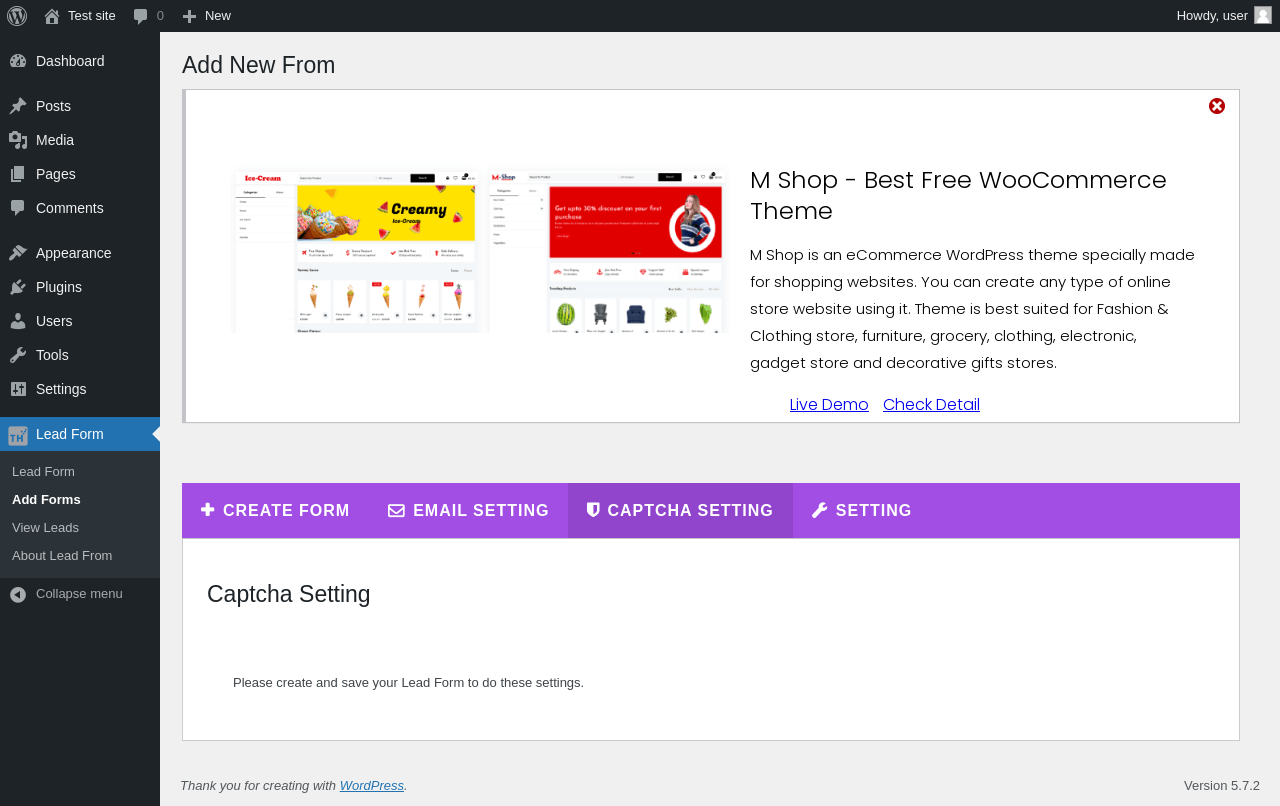Click the 'Please create and save' message
Viewport: 1280px width, 806px height.
tap(408, 683)
